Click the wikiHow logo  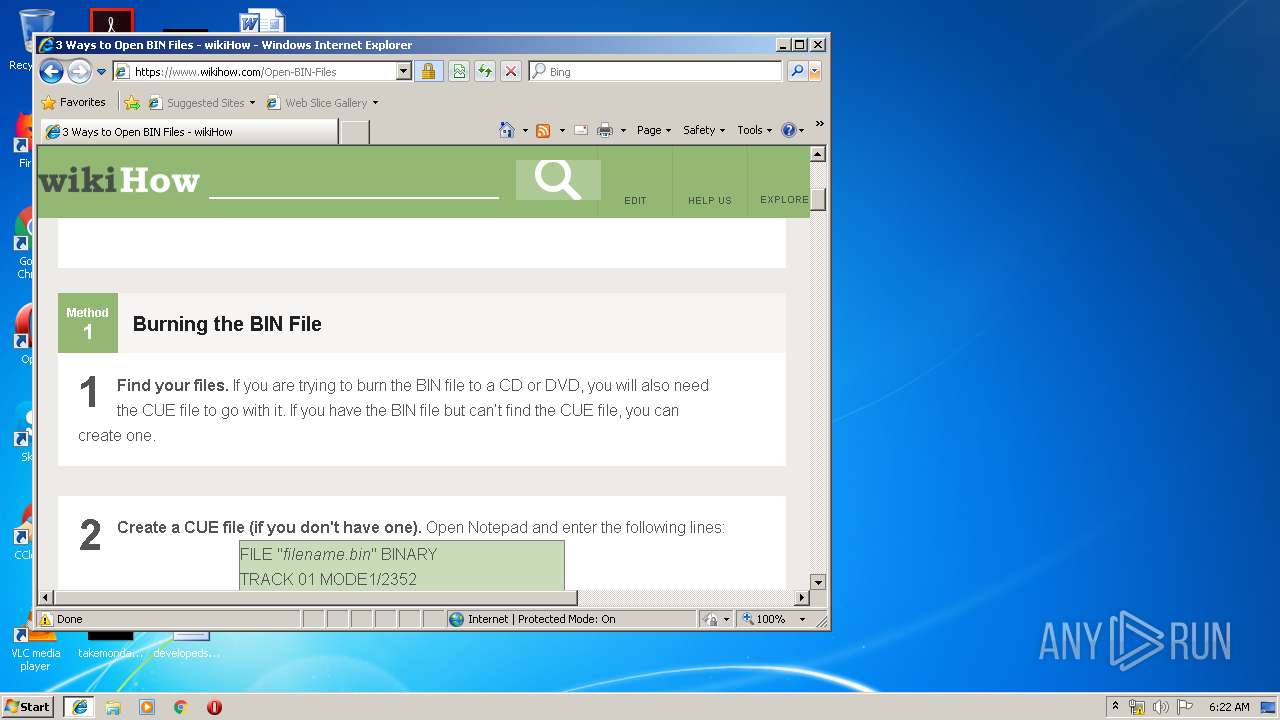click(x=119, y=181)
